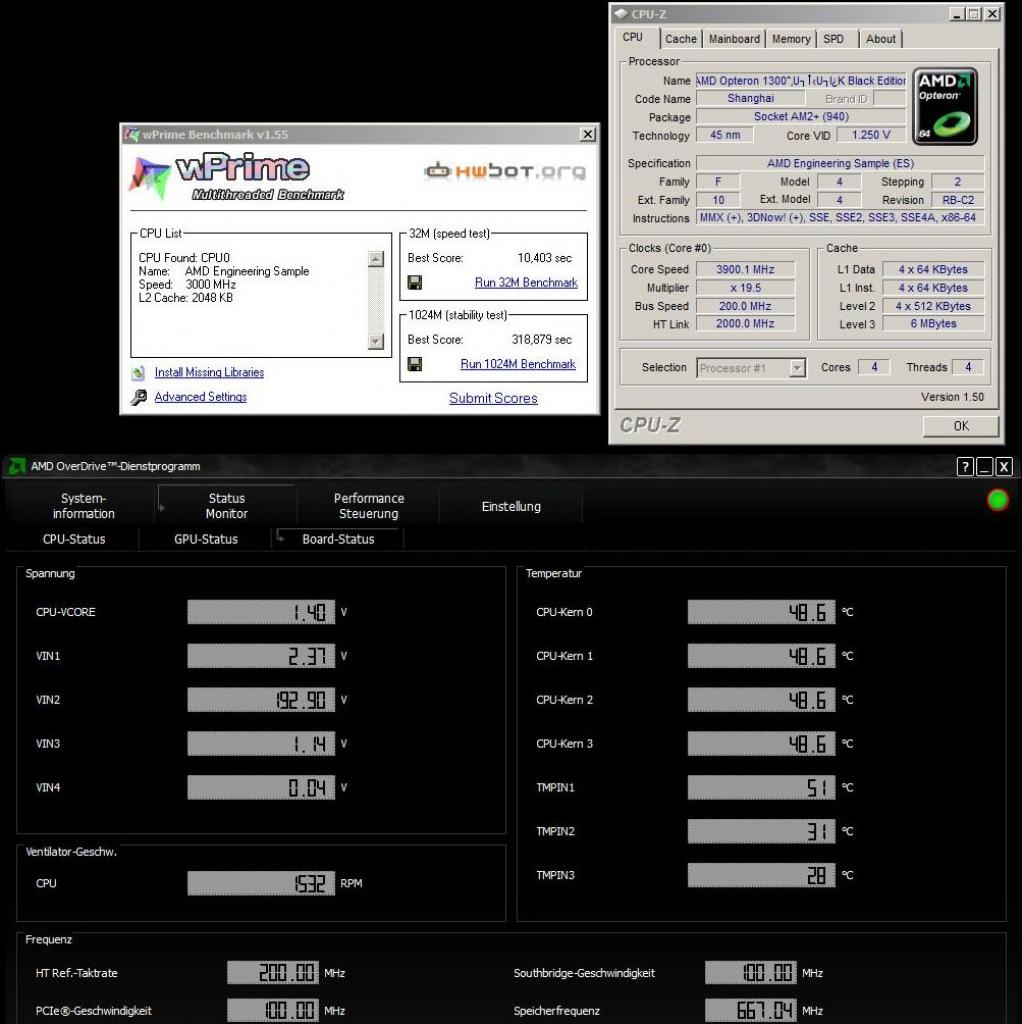Click the CPU-VCORE voltage readout
1022x1024 pixels.
pyautogui.click(x=261, y=612)
